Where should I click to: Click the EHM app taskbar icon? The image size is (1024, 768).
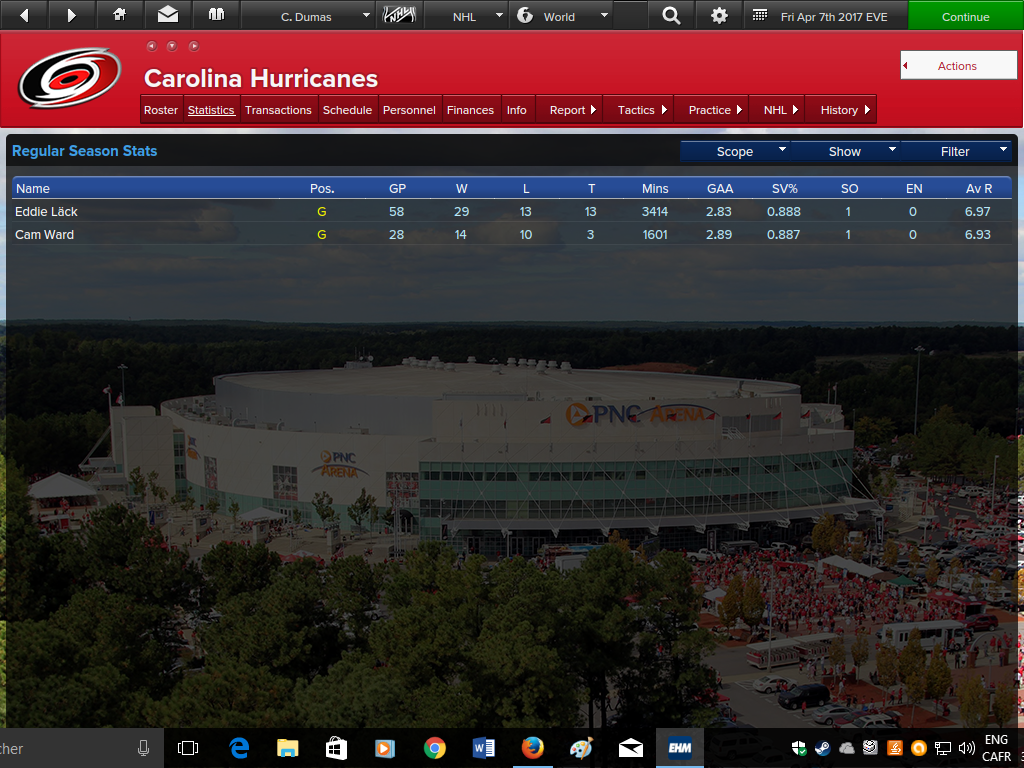point(680,748)
